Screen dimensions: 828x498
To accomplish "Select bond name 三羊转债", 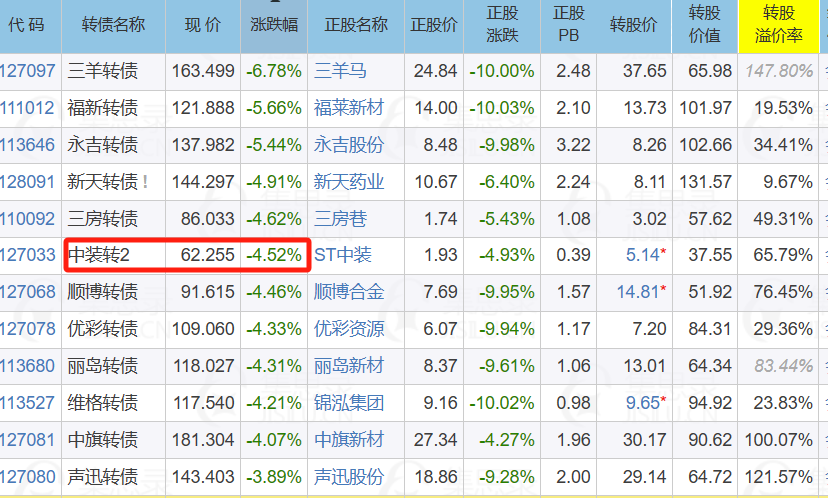I will coord(102,71).
